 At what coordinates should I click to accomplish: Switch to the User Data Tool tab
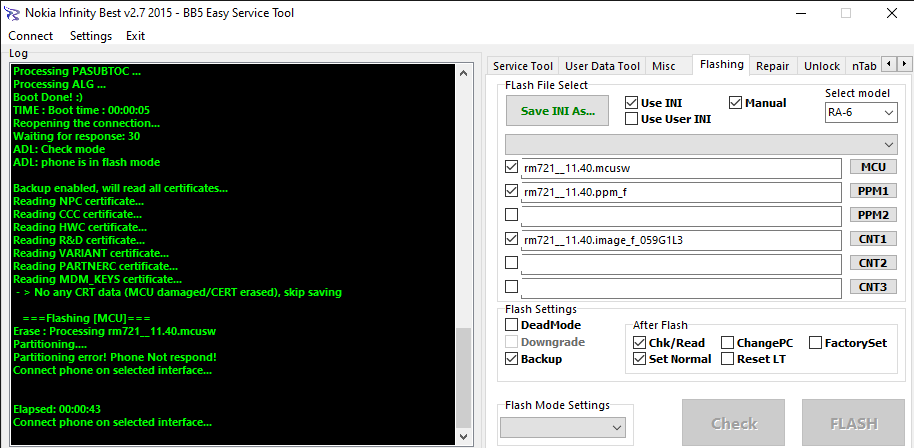point(603,66)
